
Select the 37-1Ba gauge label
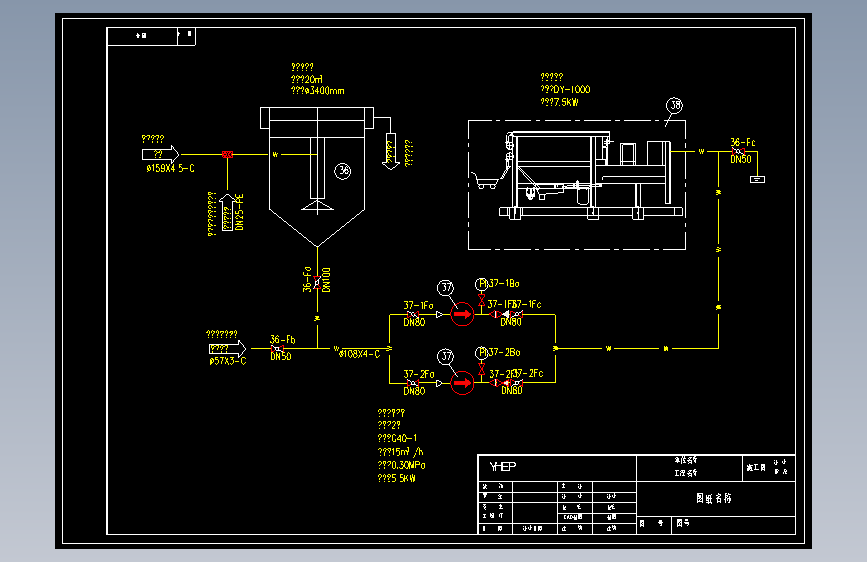click(x=504, y=283)
